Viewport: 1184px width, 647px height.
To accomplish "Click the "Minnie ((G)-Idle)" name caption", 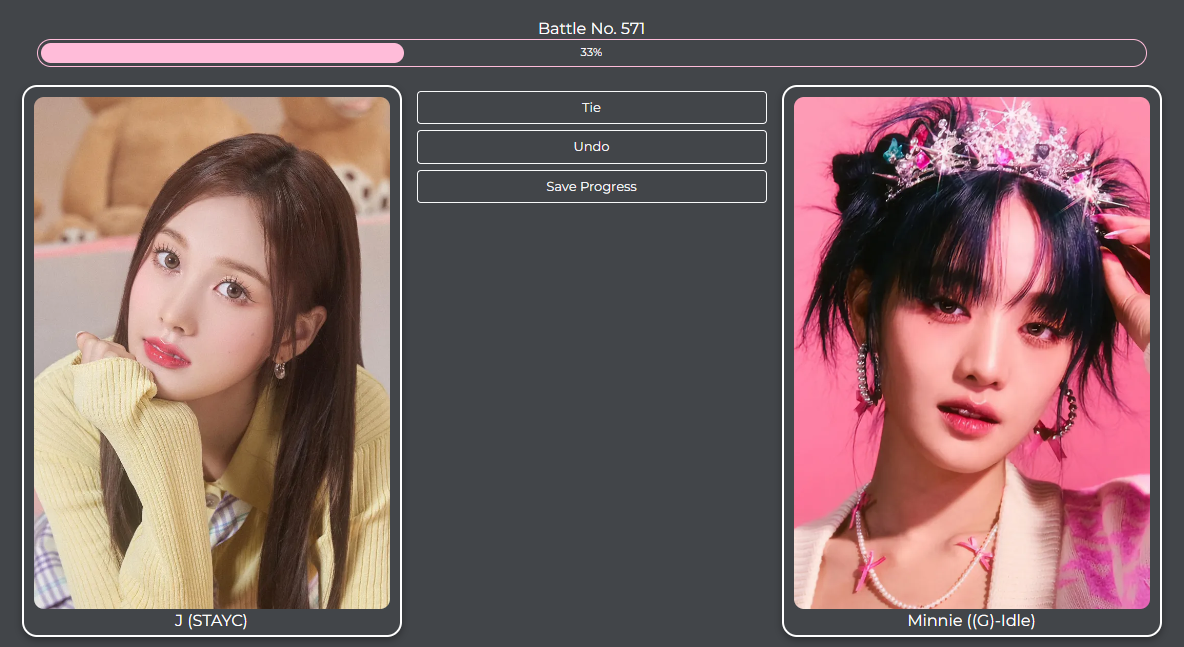I will [971, 621].
